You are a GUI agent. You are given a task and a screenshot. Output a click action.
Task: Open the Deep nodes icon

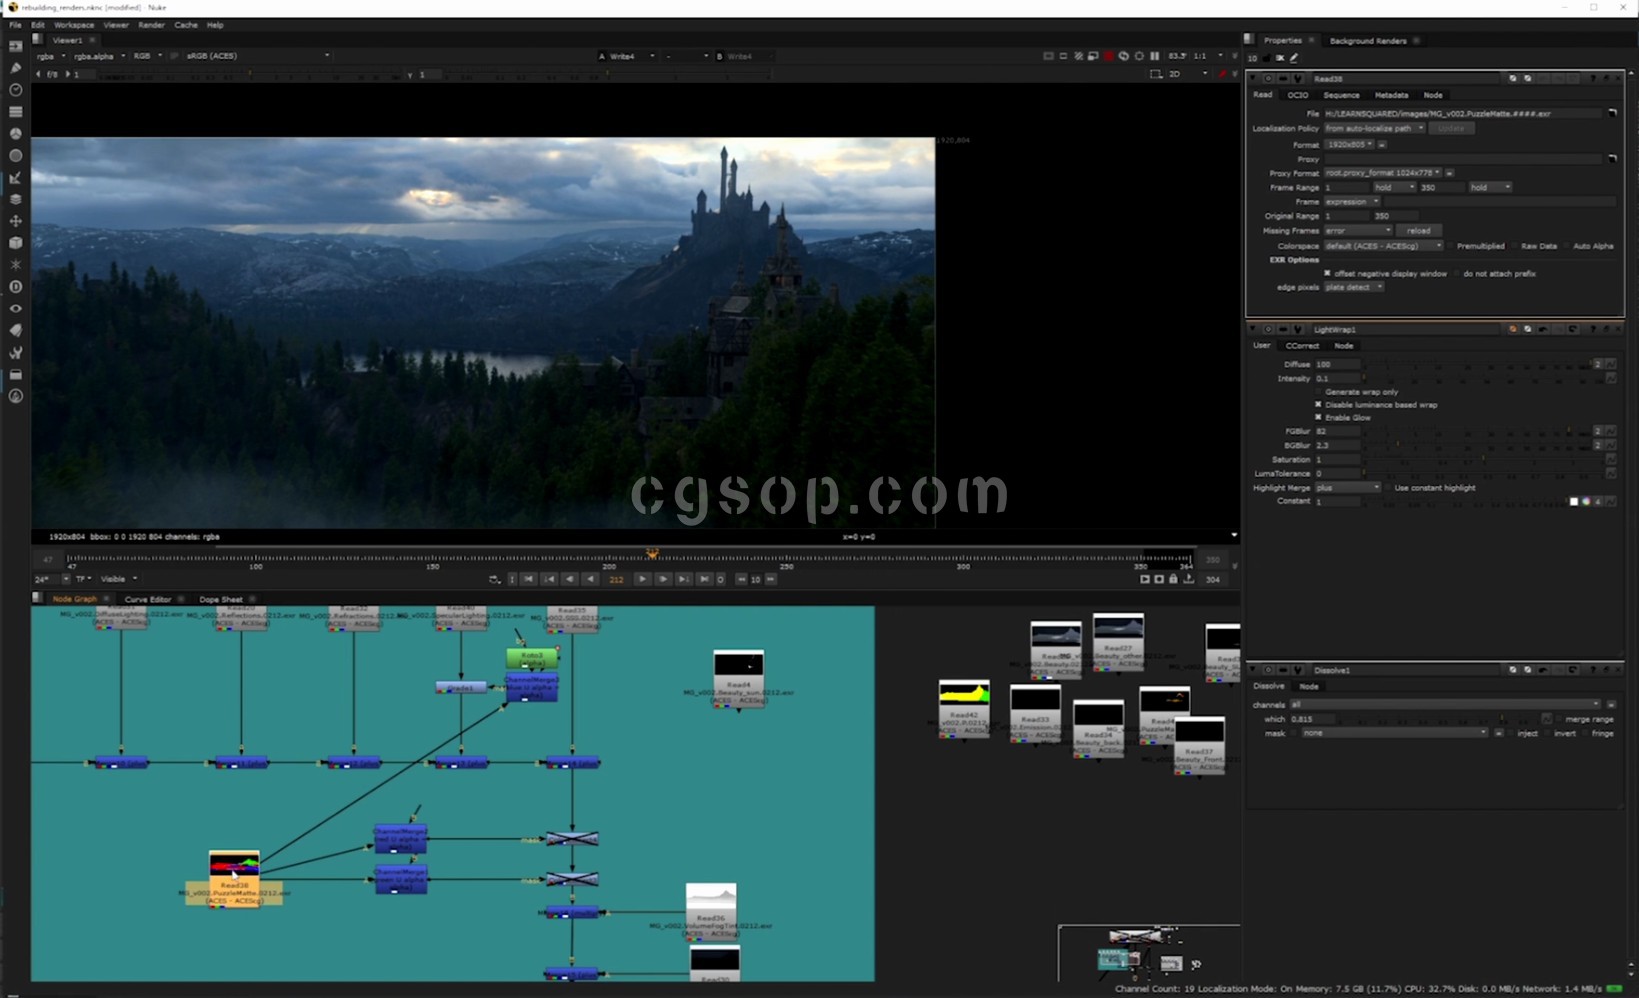pyautogui.click(x=15, y=287)
